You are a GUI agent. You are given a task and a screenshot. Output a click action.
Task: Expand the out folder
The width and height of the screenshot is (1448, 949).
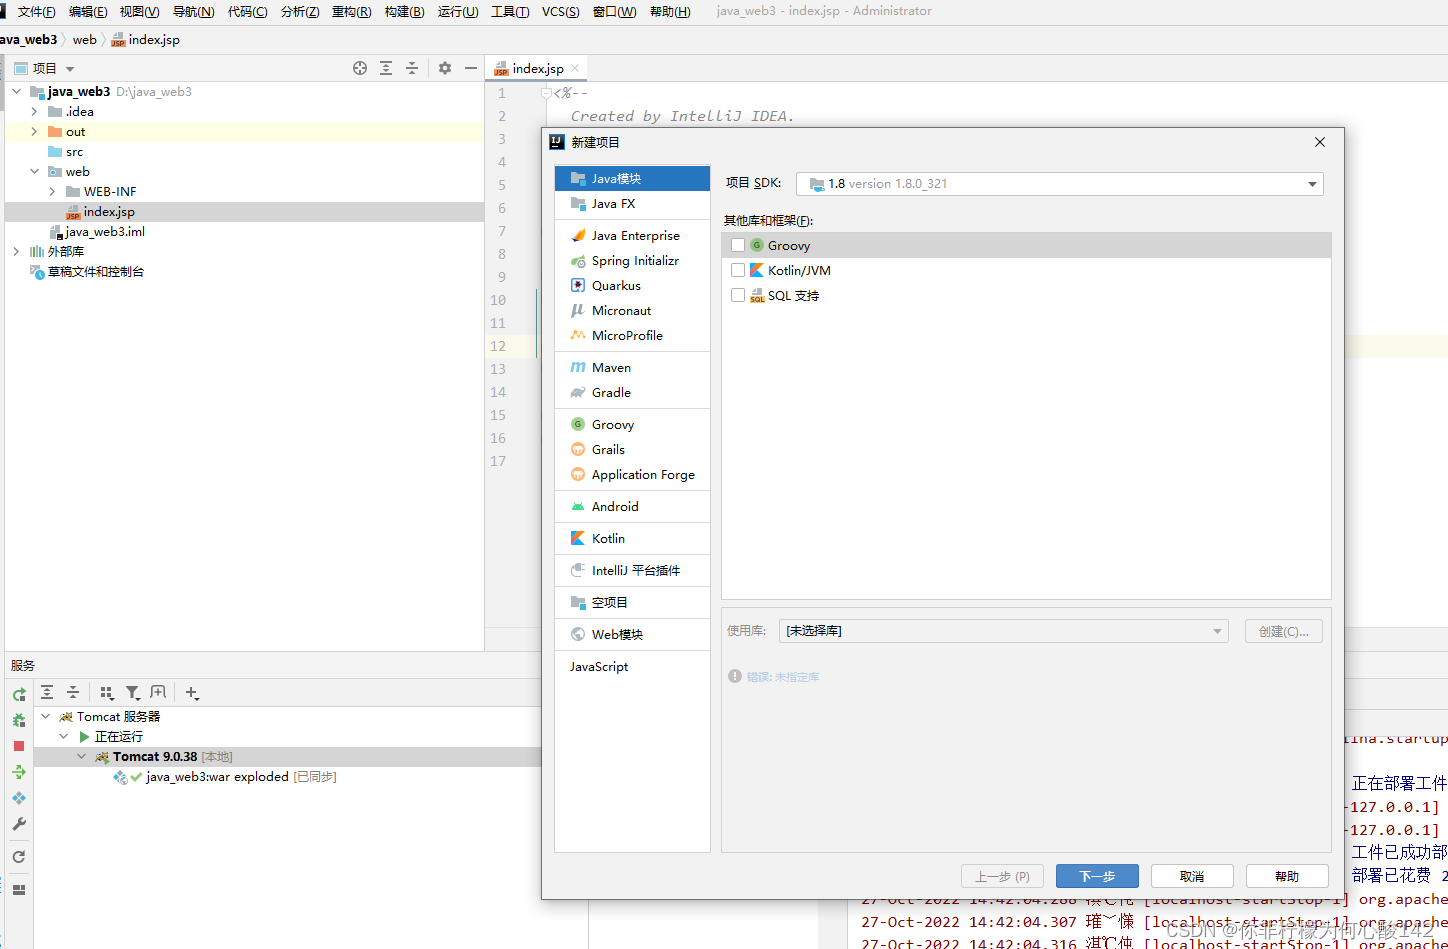tap(35, 131)
